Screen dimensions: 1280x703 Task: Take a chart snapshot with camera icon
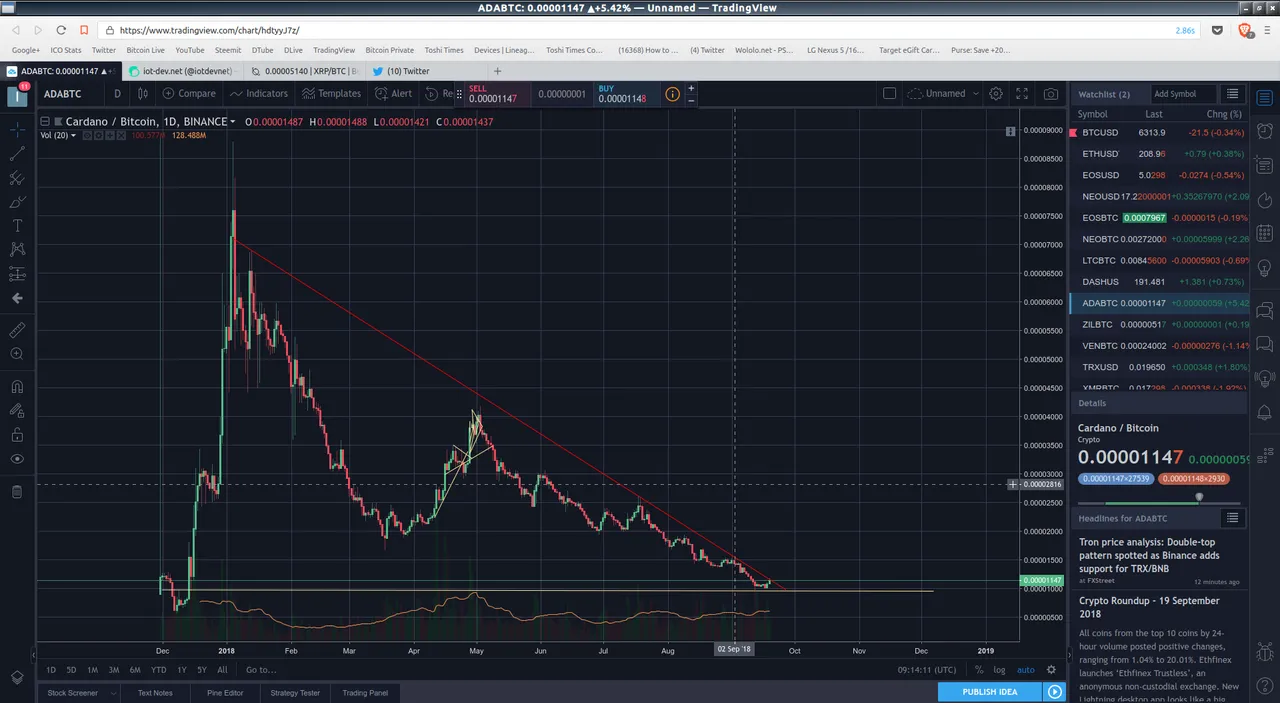1050,93
